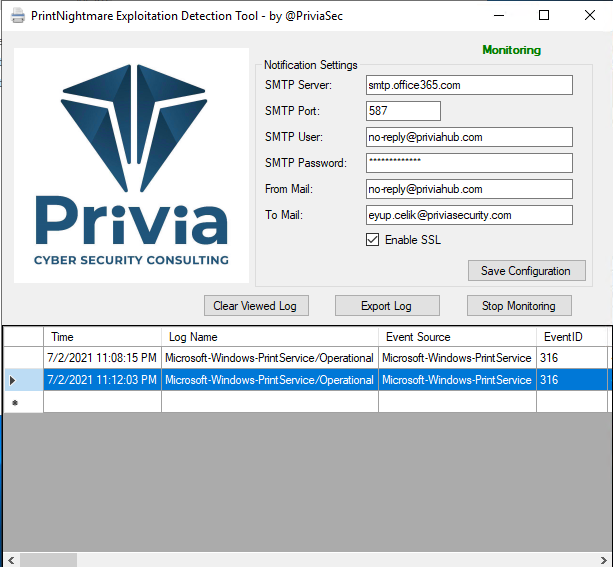The image size is (613, 567).
Task: Focus the To Mail input field
Action: coord(469,215)
